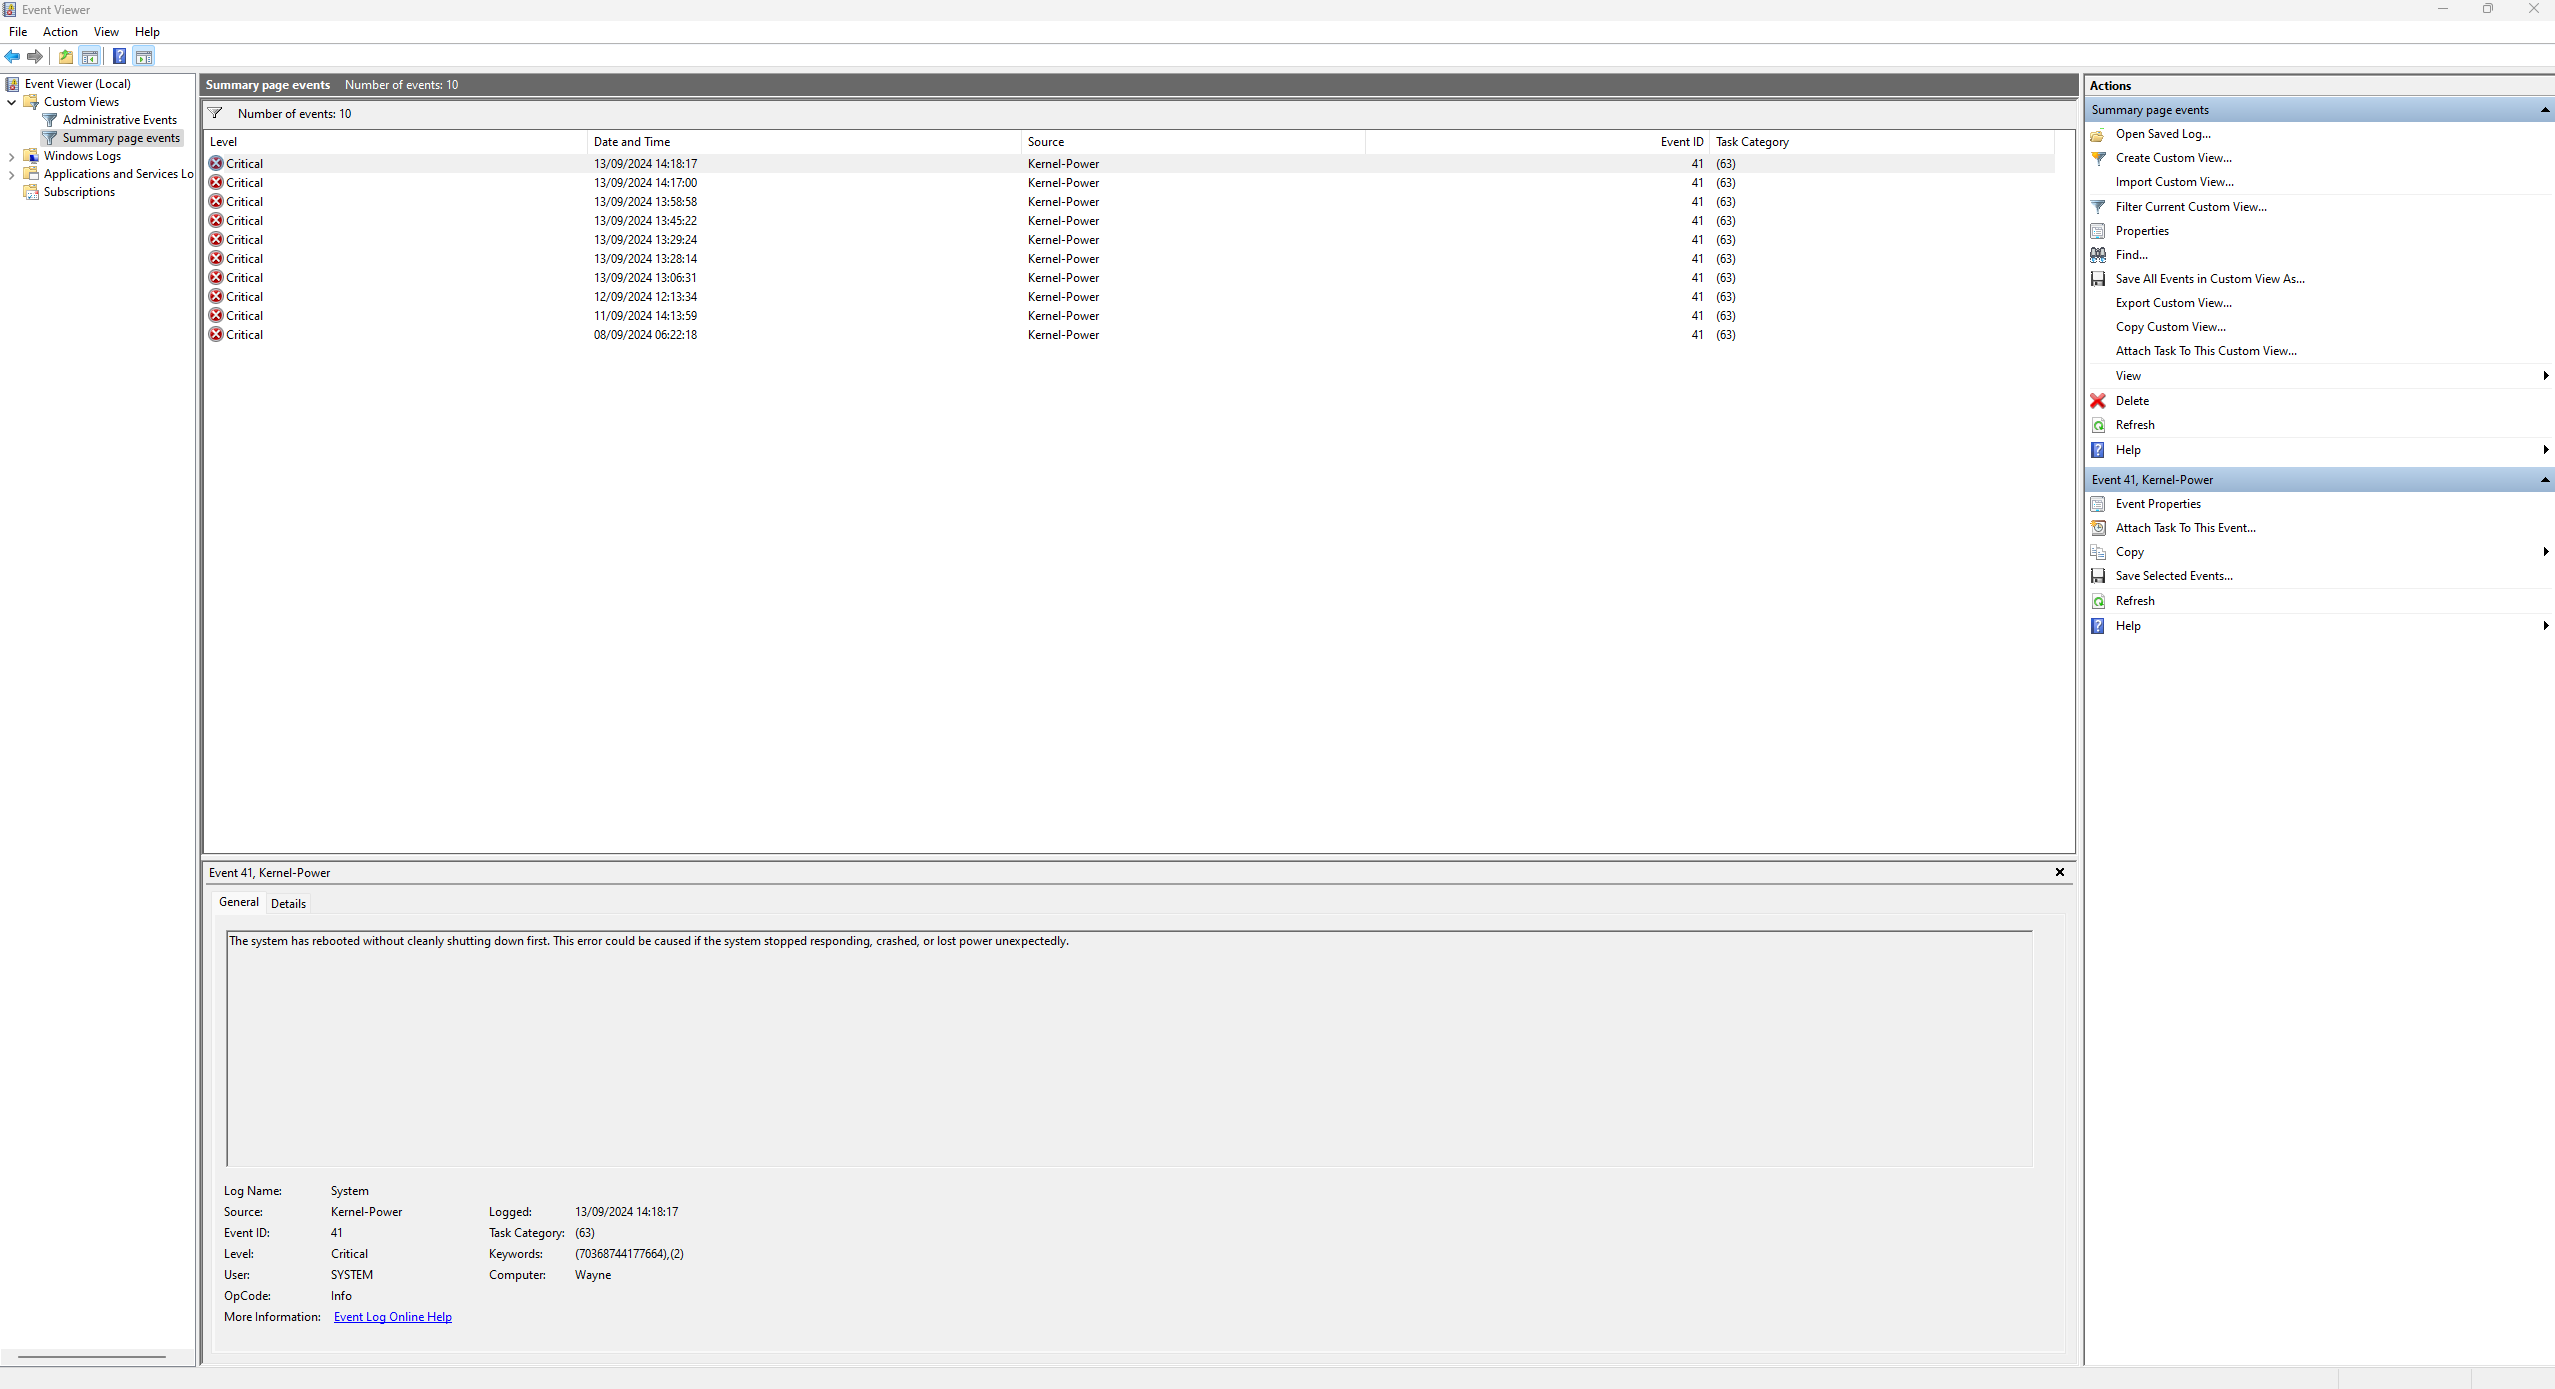Switch to the Details tab

pyautogui.click(x=288, y=903)
